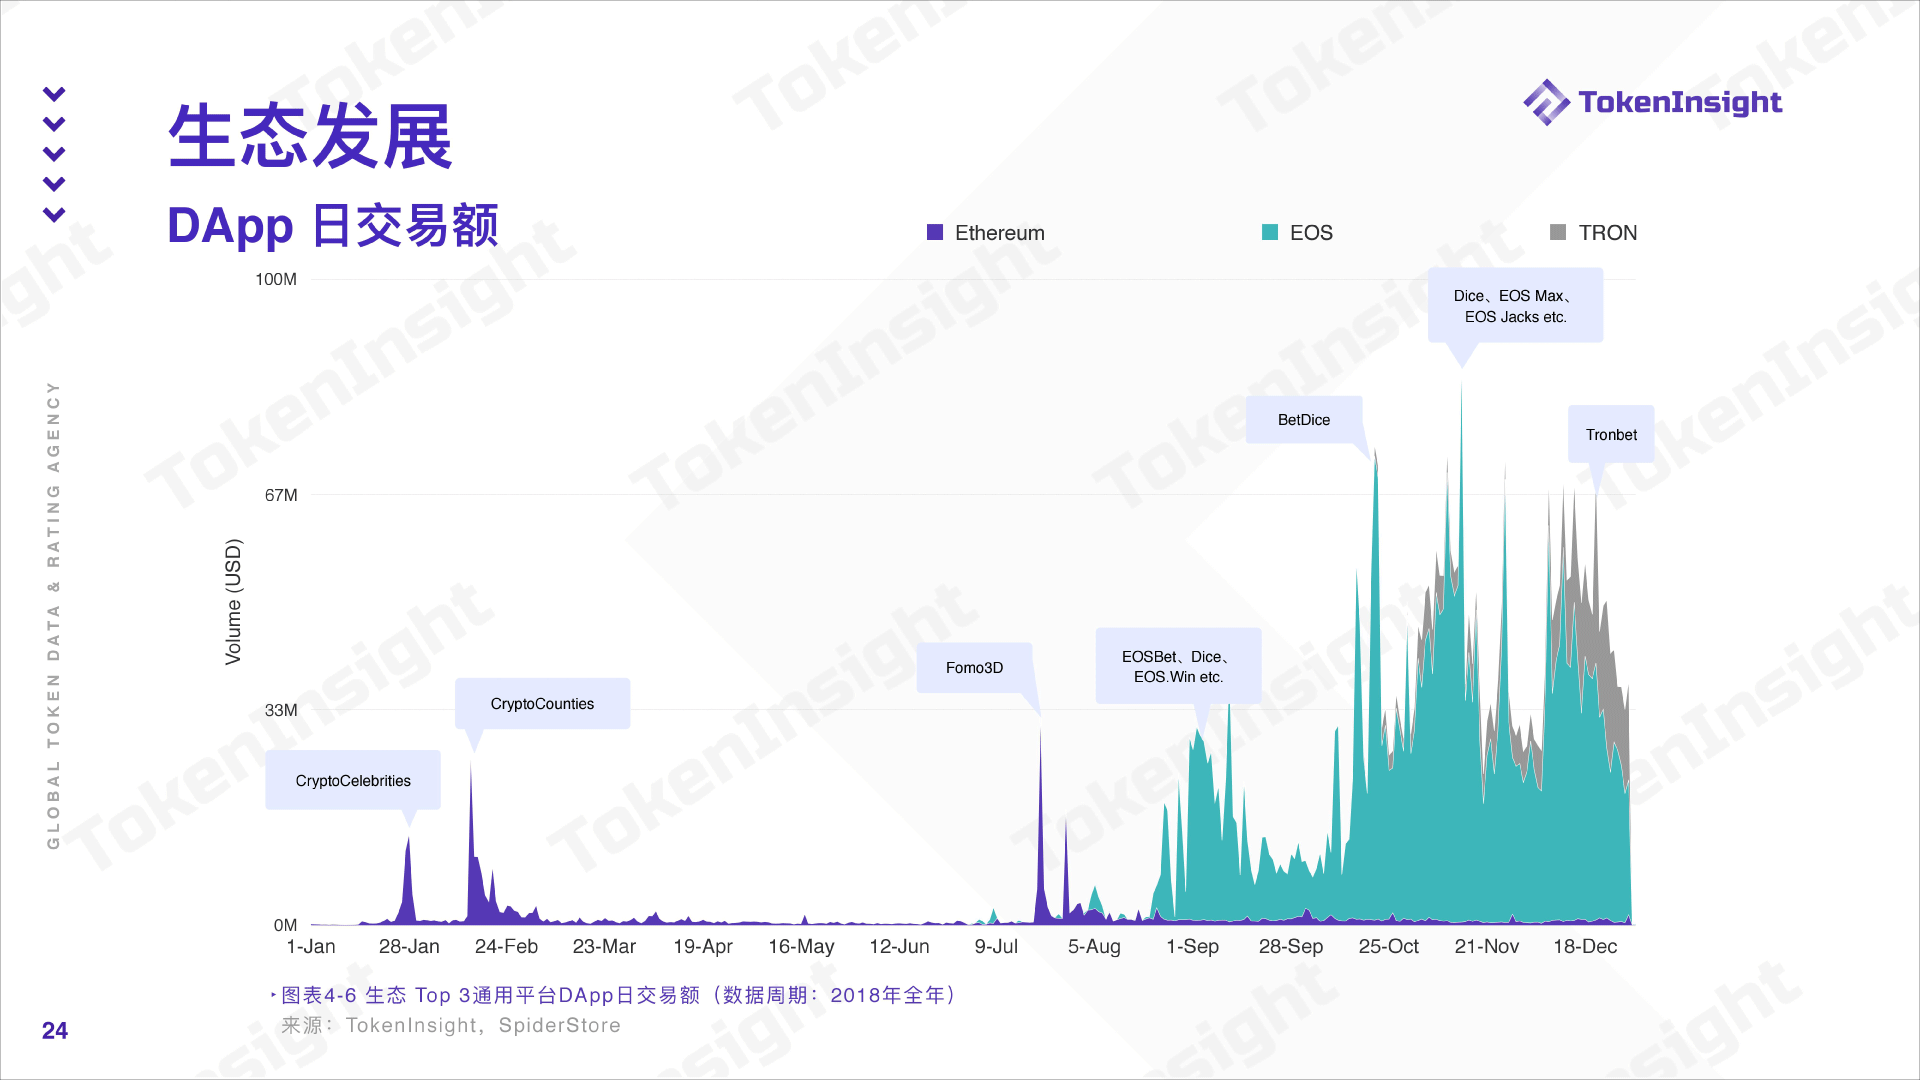Click the TRON gray legend square
The width and height of the screenshot is (1920, 1080).
click(x=1558, y=232)
